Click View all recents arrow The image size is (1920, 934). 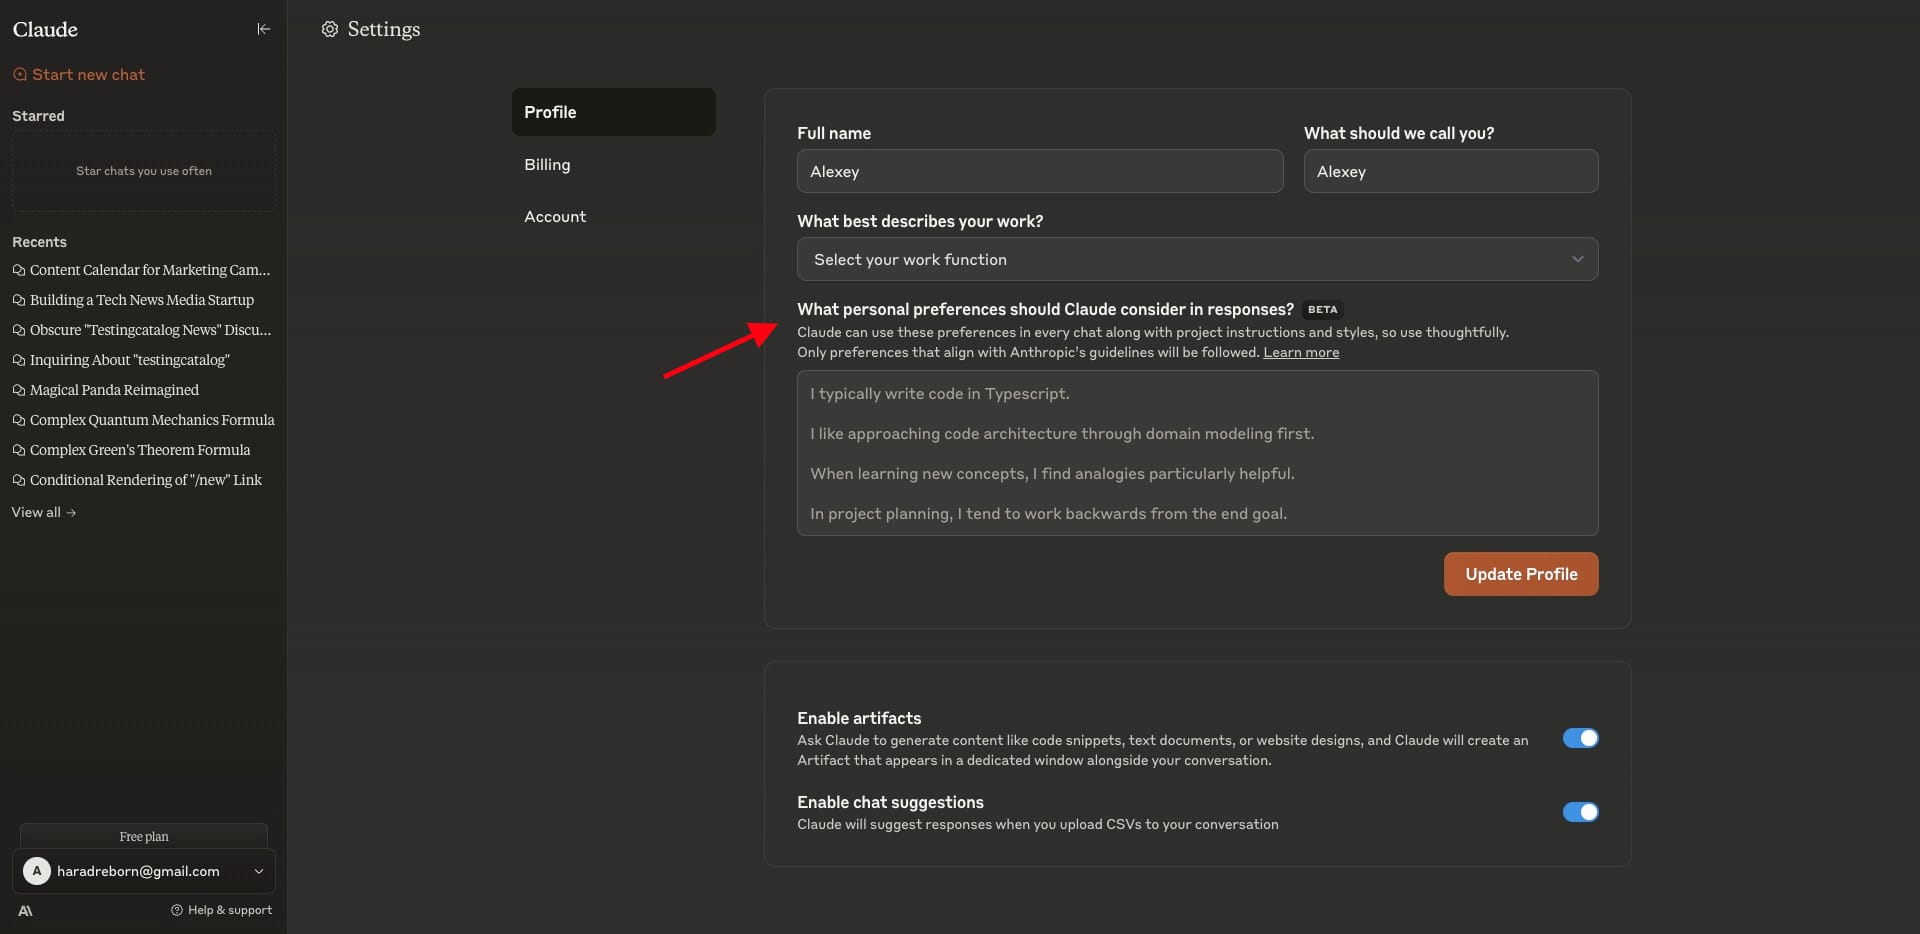coord(71,512)
